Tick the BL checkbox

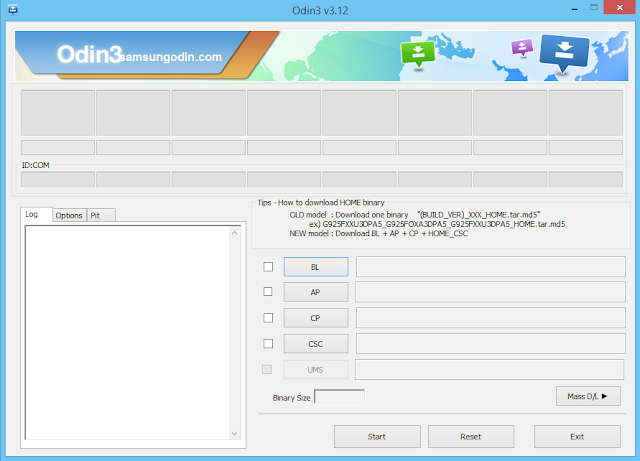268,267
